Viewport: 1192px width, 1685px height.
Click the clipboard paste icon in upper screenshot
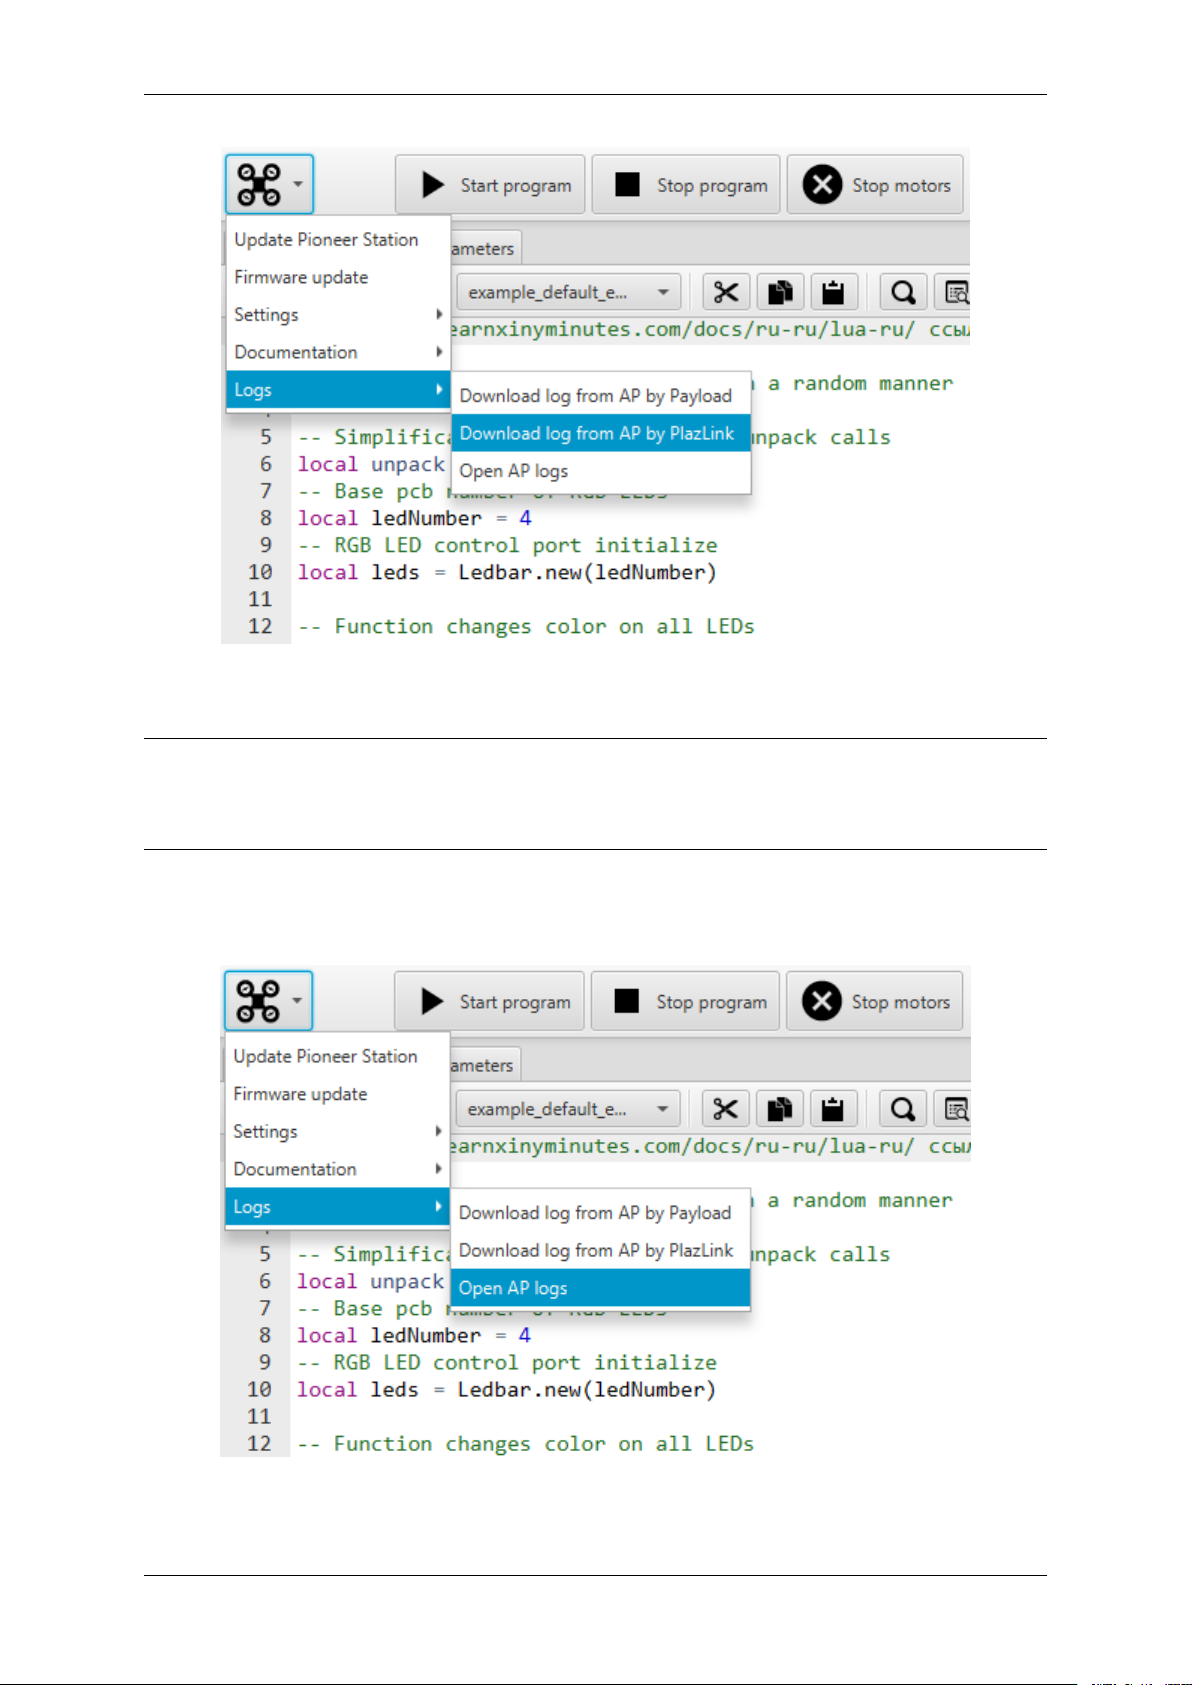click(x=833, y=292)
